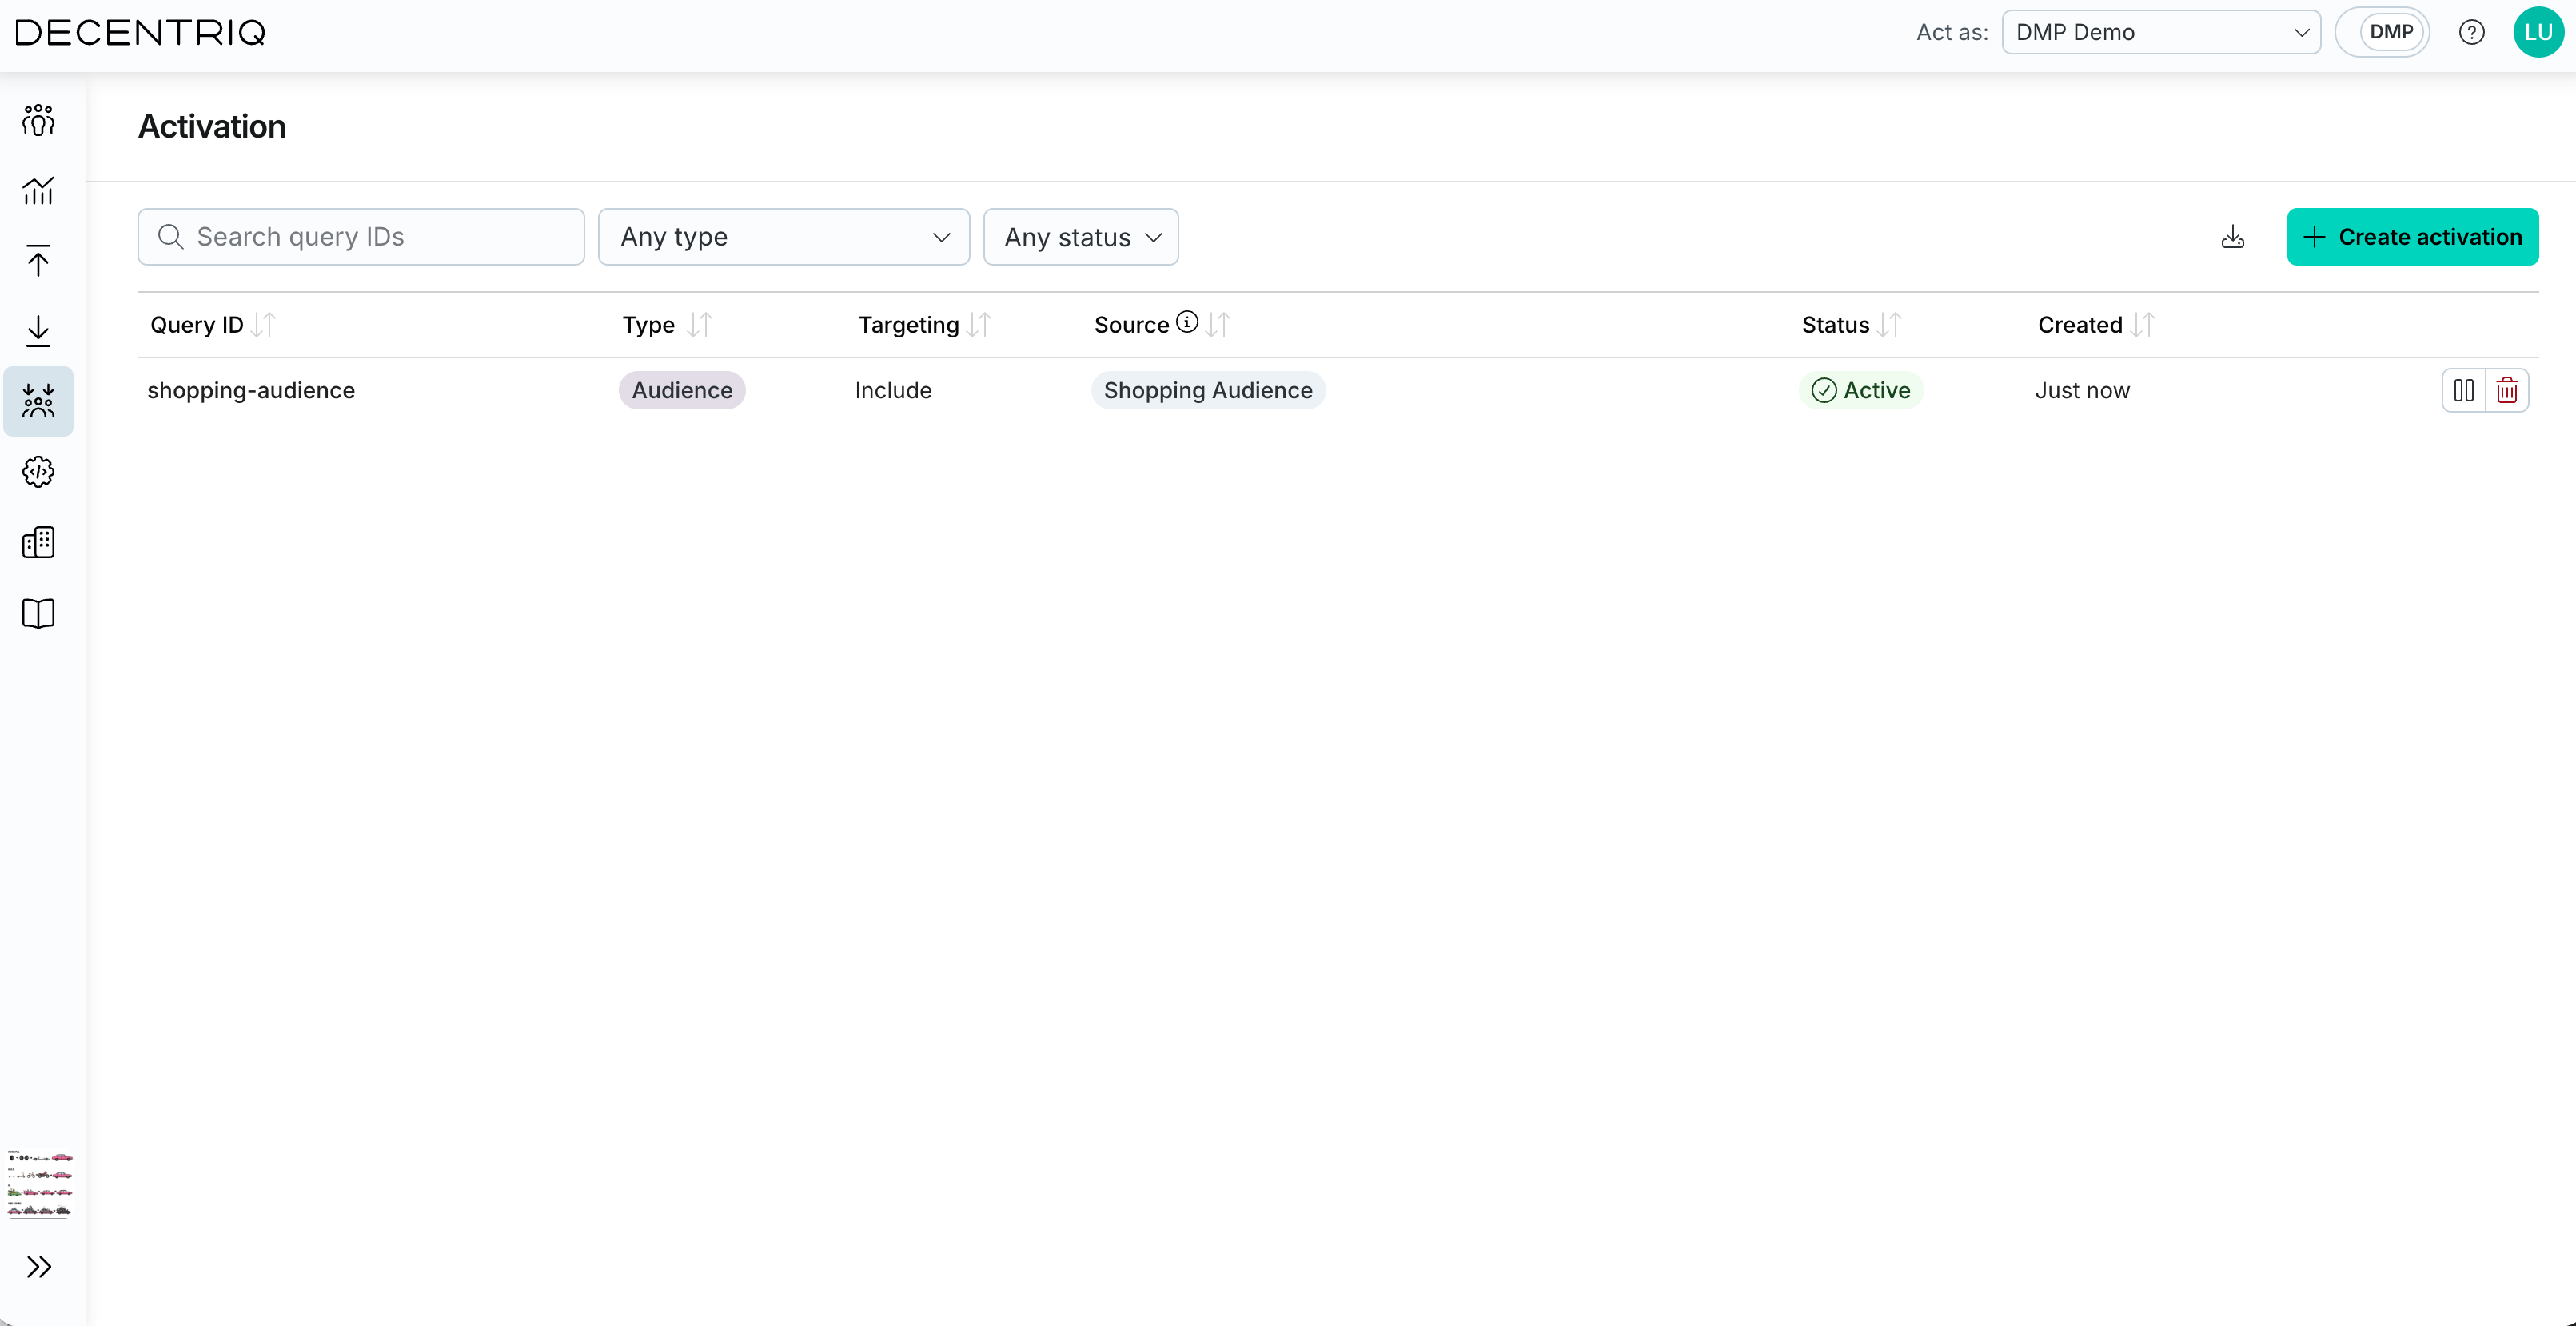Screen dimensions: 2576x1326
Task: Focus the Search query IDs field
Action: pos(361,237)
